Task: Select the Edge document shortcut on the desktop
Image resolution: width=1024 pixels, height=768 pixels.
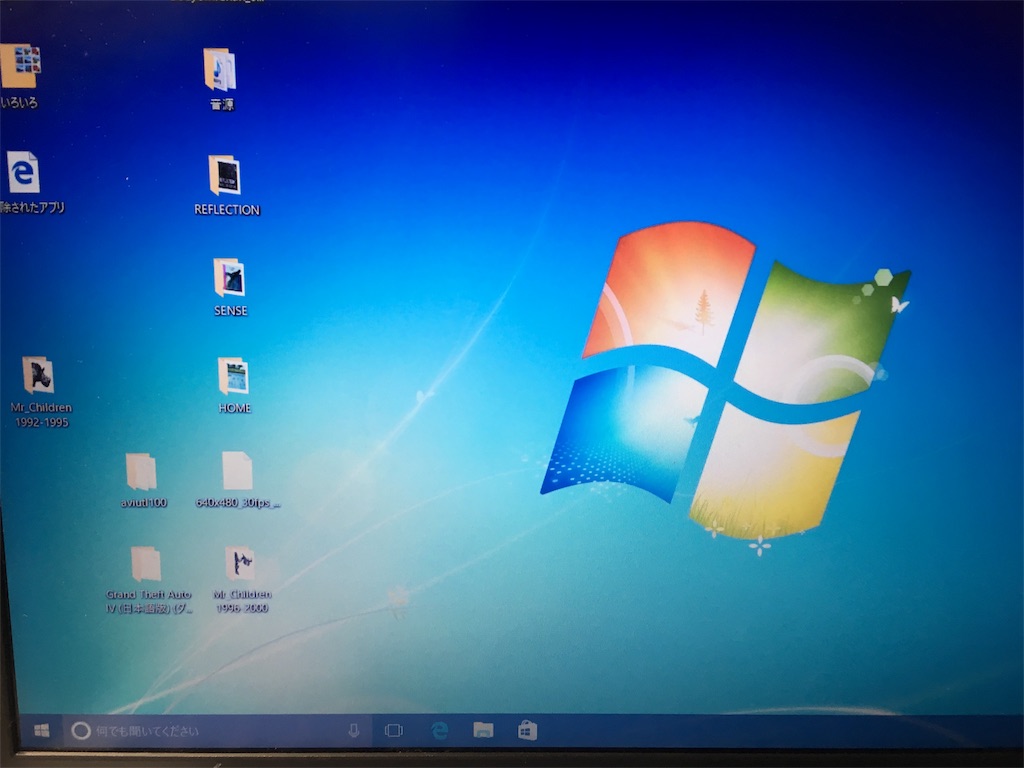Action: 24,172
